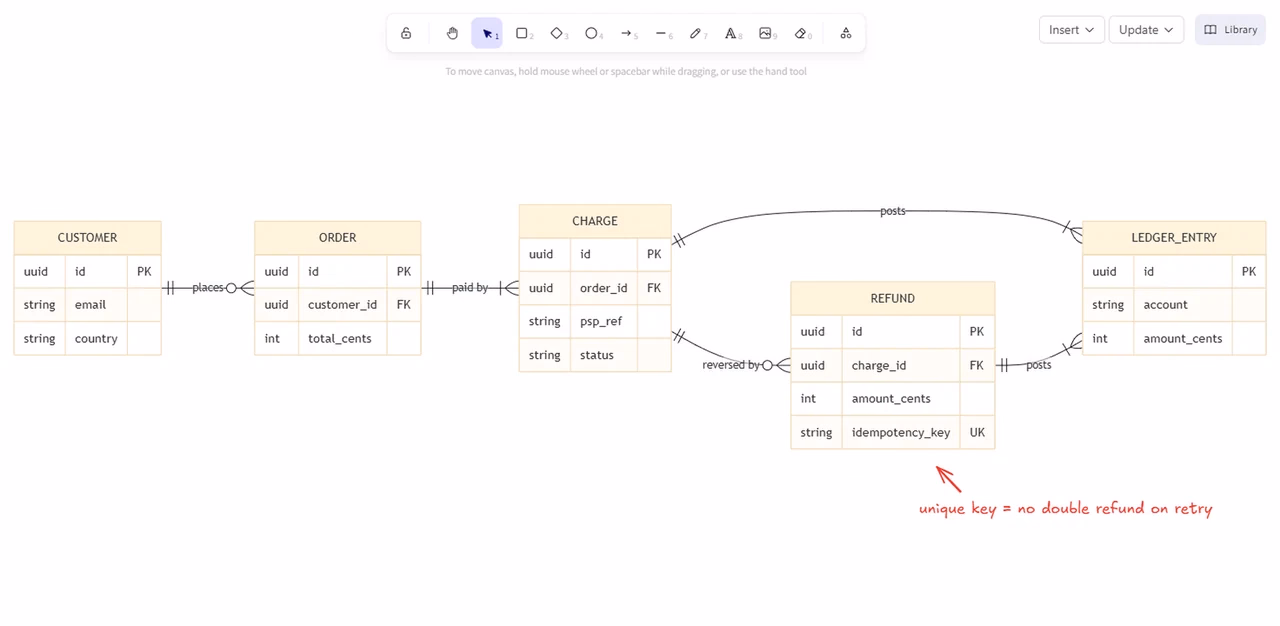Click the 'amount_cents' field in REFUND
The width and height of the screenshot is (1280, 626).
pos(891,399)
